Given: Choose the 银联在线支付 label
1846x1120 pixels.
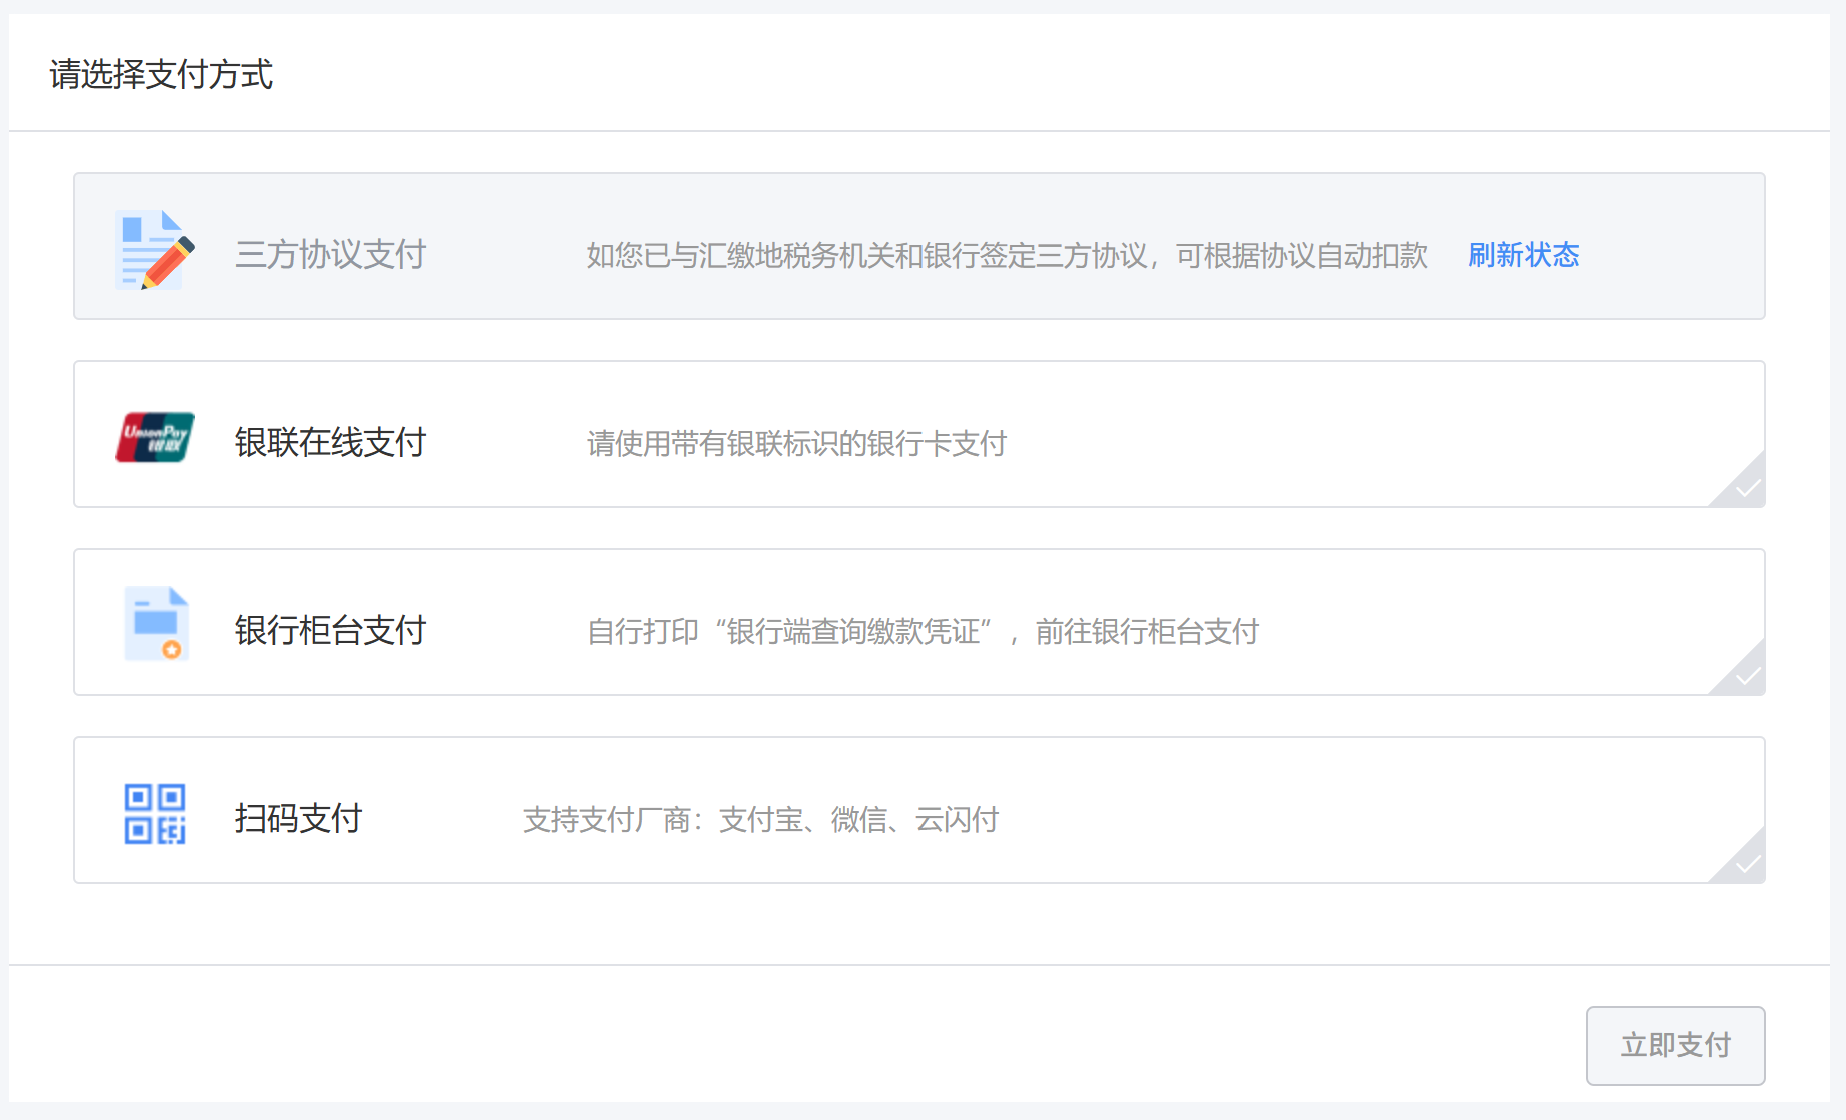Looking at the screenshot, I should tap(331, 442).
